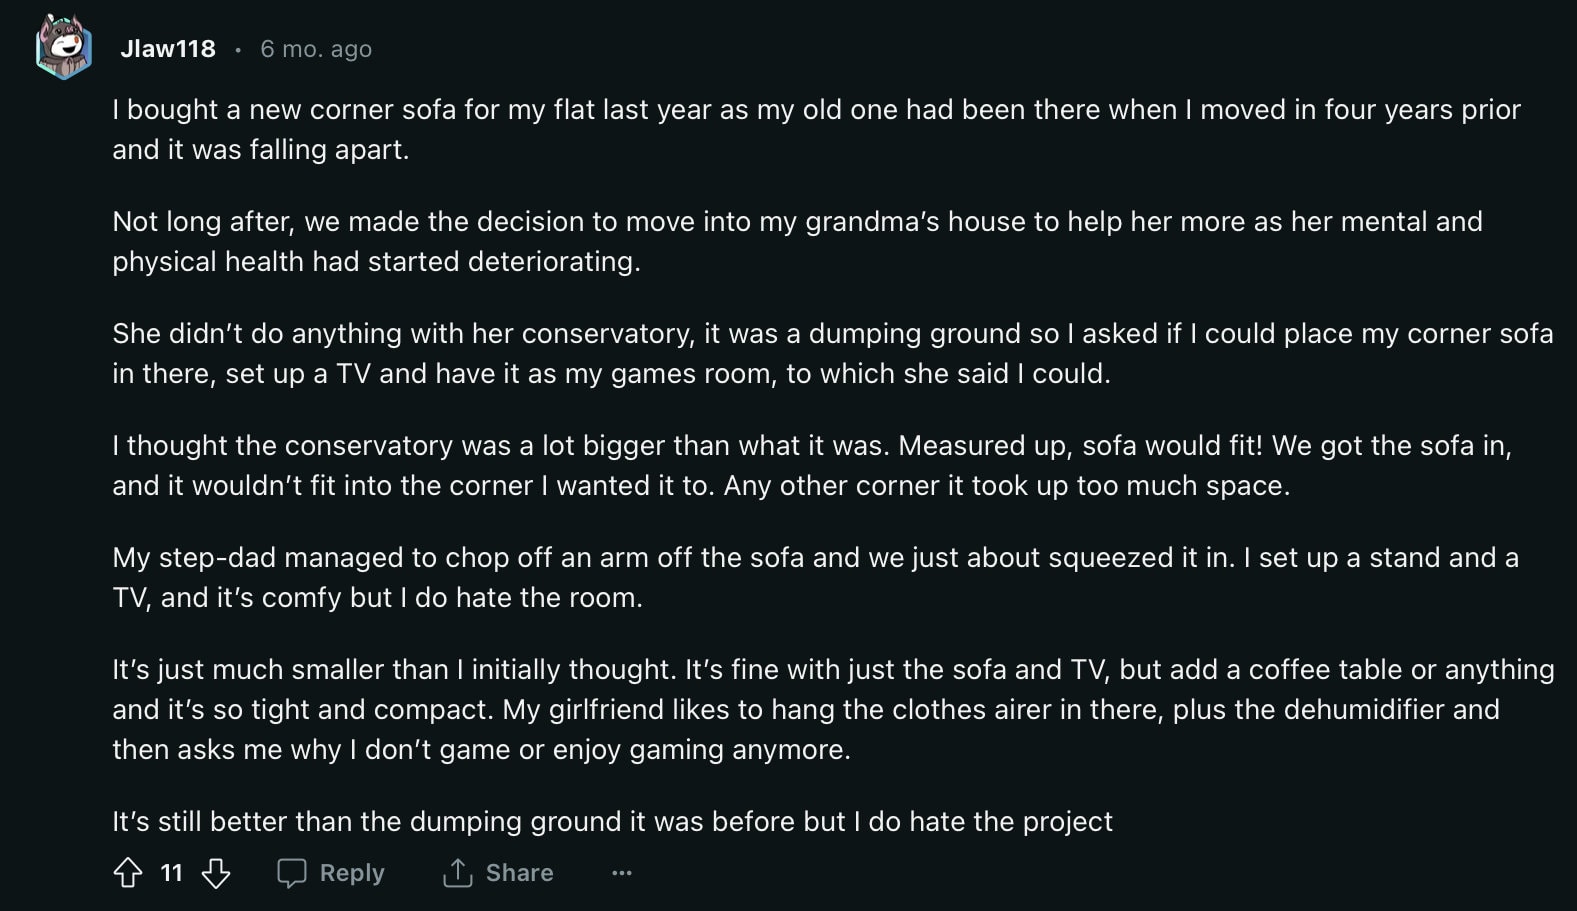Click the words "Measured up, sofa would fit!"
Image resolution: width=1577 pixels, height=911 pixels.
pyautogui.click(x=1080, y=446)
